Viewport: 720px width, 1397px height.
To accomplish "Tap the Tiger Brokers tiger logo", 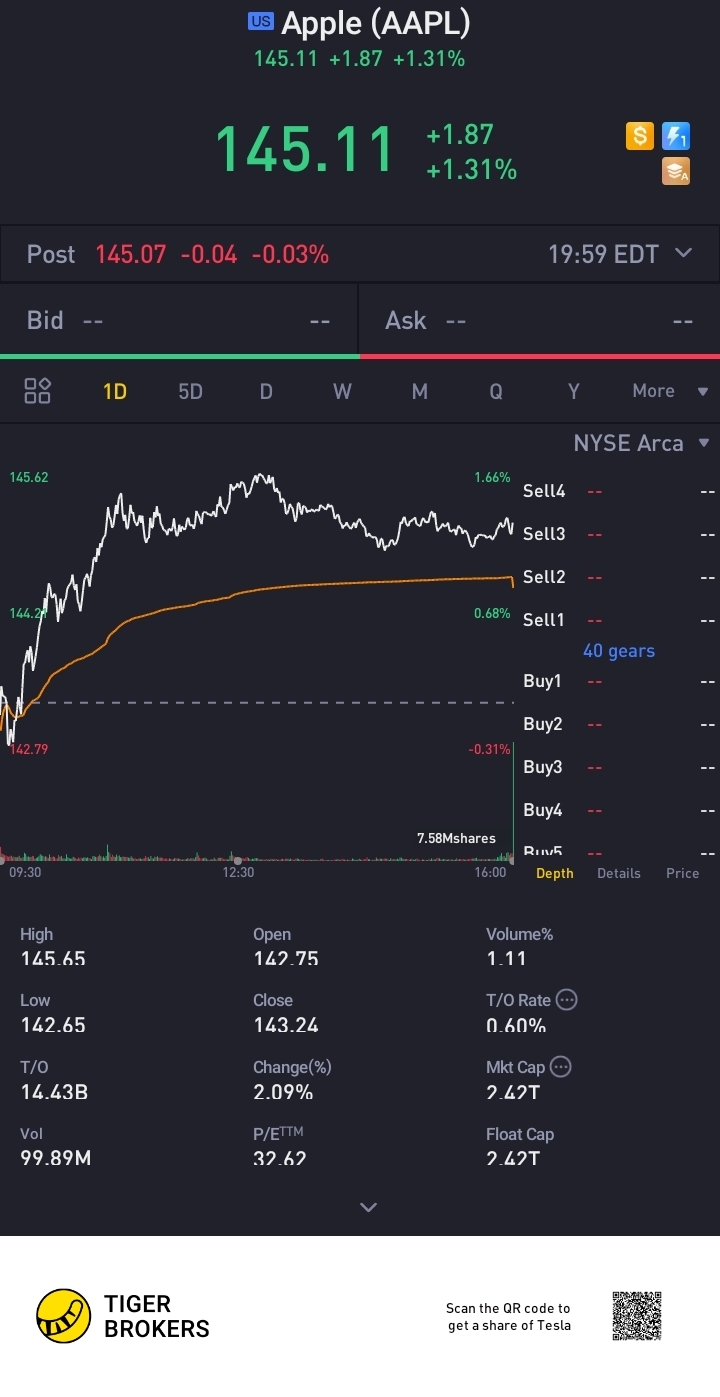I will [64, 1316].
